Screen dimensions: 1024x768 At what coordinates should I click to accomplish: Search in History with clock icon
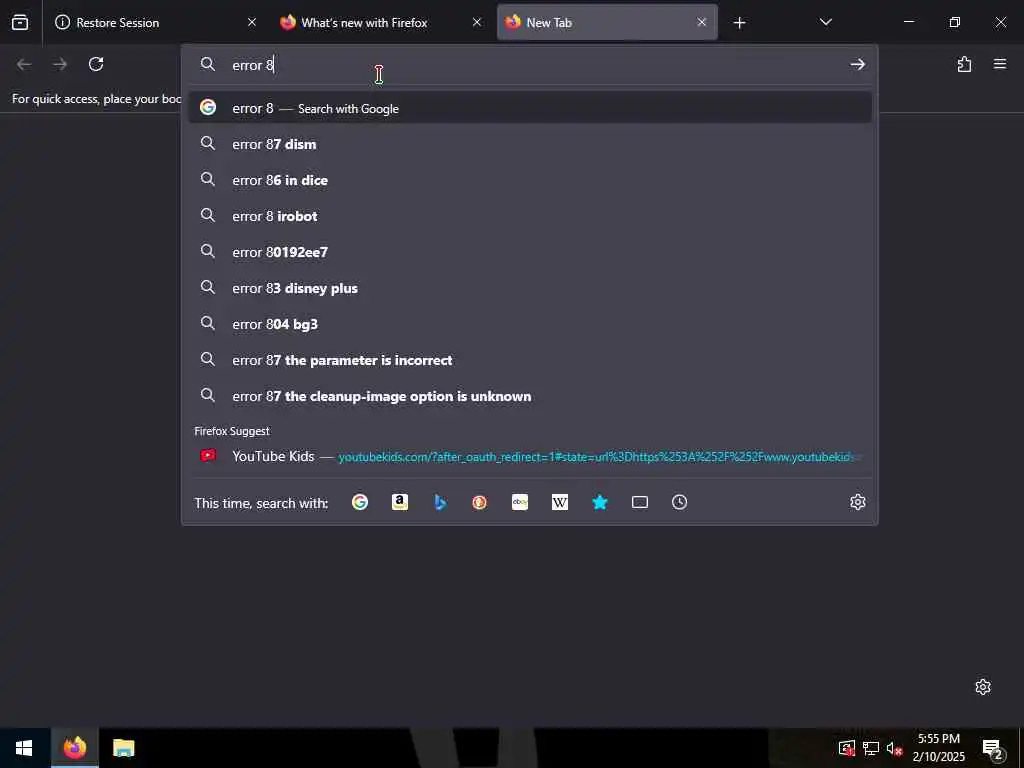pos(679,502)
